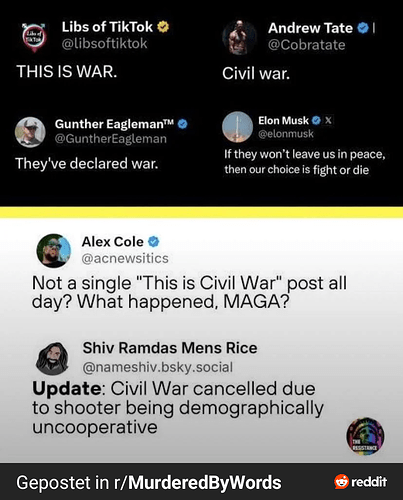Open the @acnewsitics handle

coord(125,259)
